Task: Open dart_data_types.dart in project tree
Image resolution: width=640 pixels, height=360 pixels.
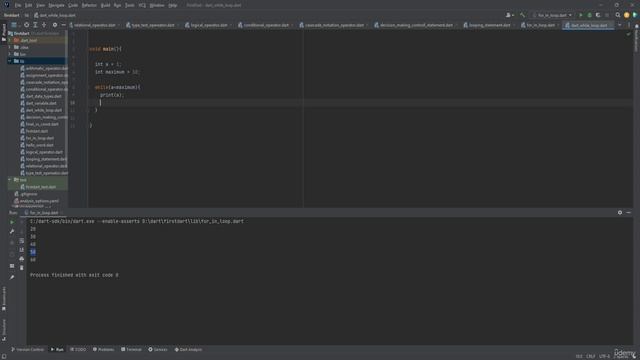Action: click(x=43, y=96)
